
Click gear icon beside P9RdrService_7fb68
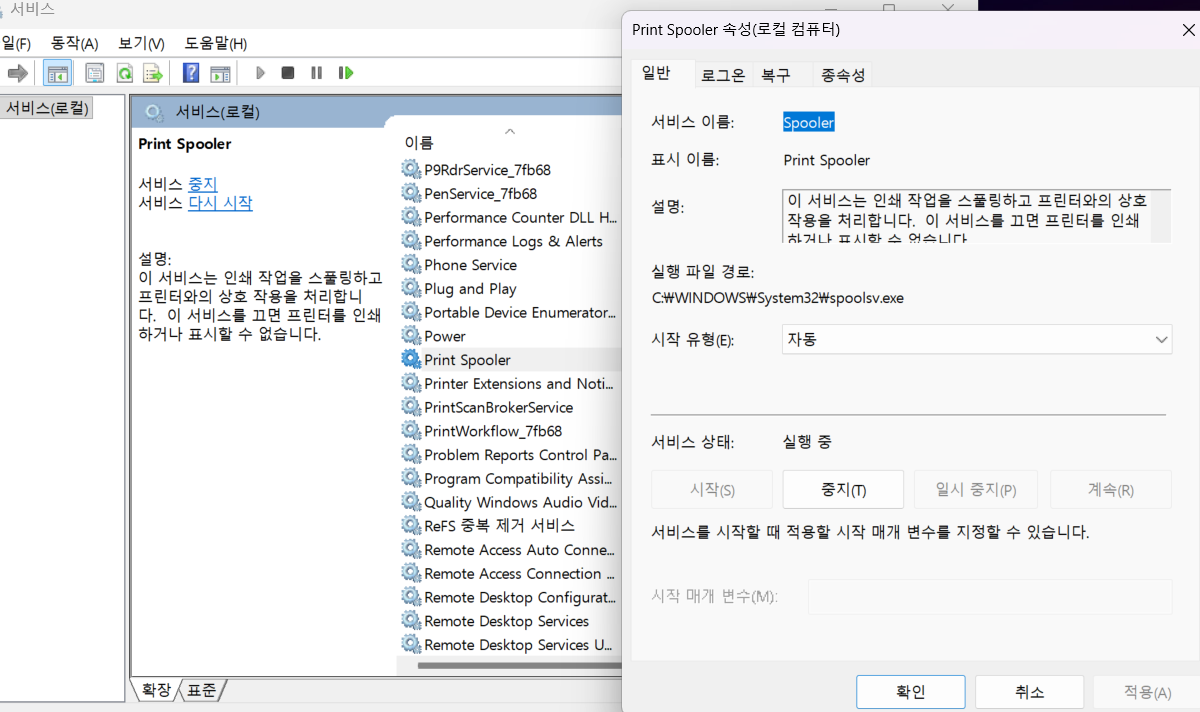(x=411, y=169)
